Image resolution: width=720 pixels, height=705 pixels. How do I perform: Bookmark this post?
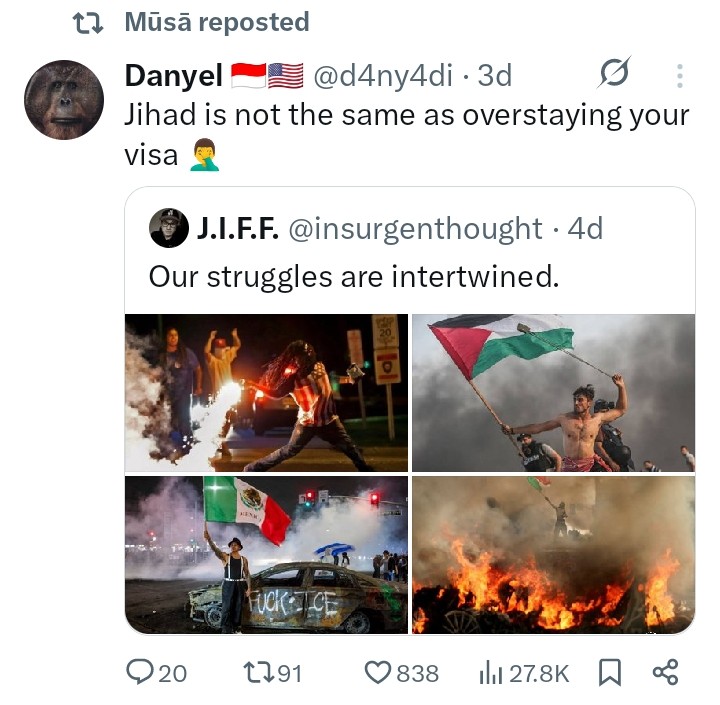[x=610, y=673]
